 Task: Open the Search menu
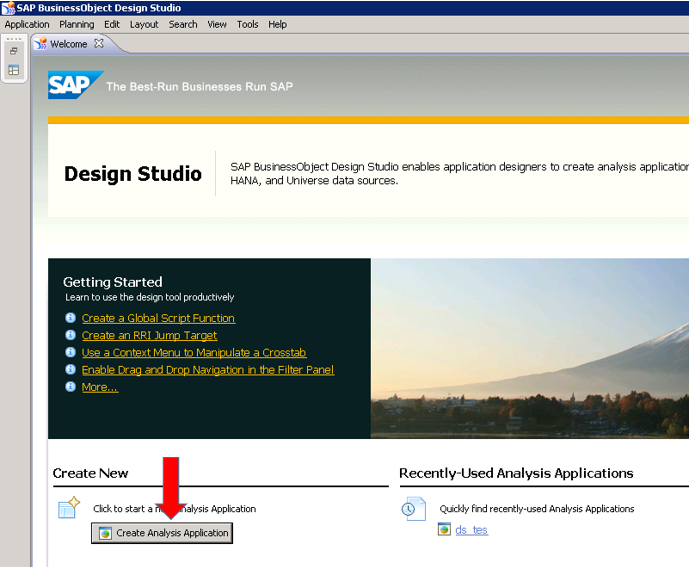coord(183,24)
